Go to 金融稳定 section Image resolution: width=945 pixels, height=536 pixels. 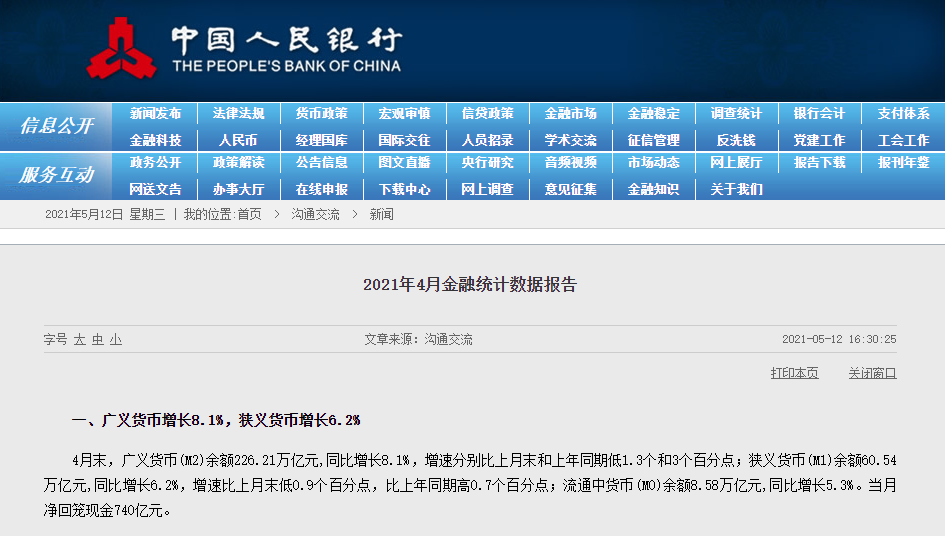pyautogui.click(x=654, y=113)
